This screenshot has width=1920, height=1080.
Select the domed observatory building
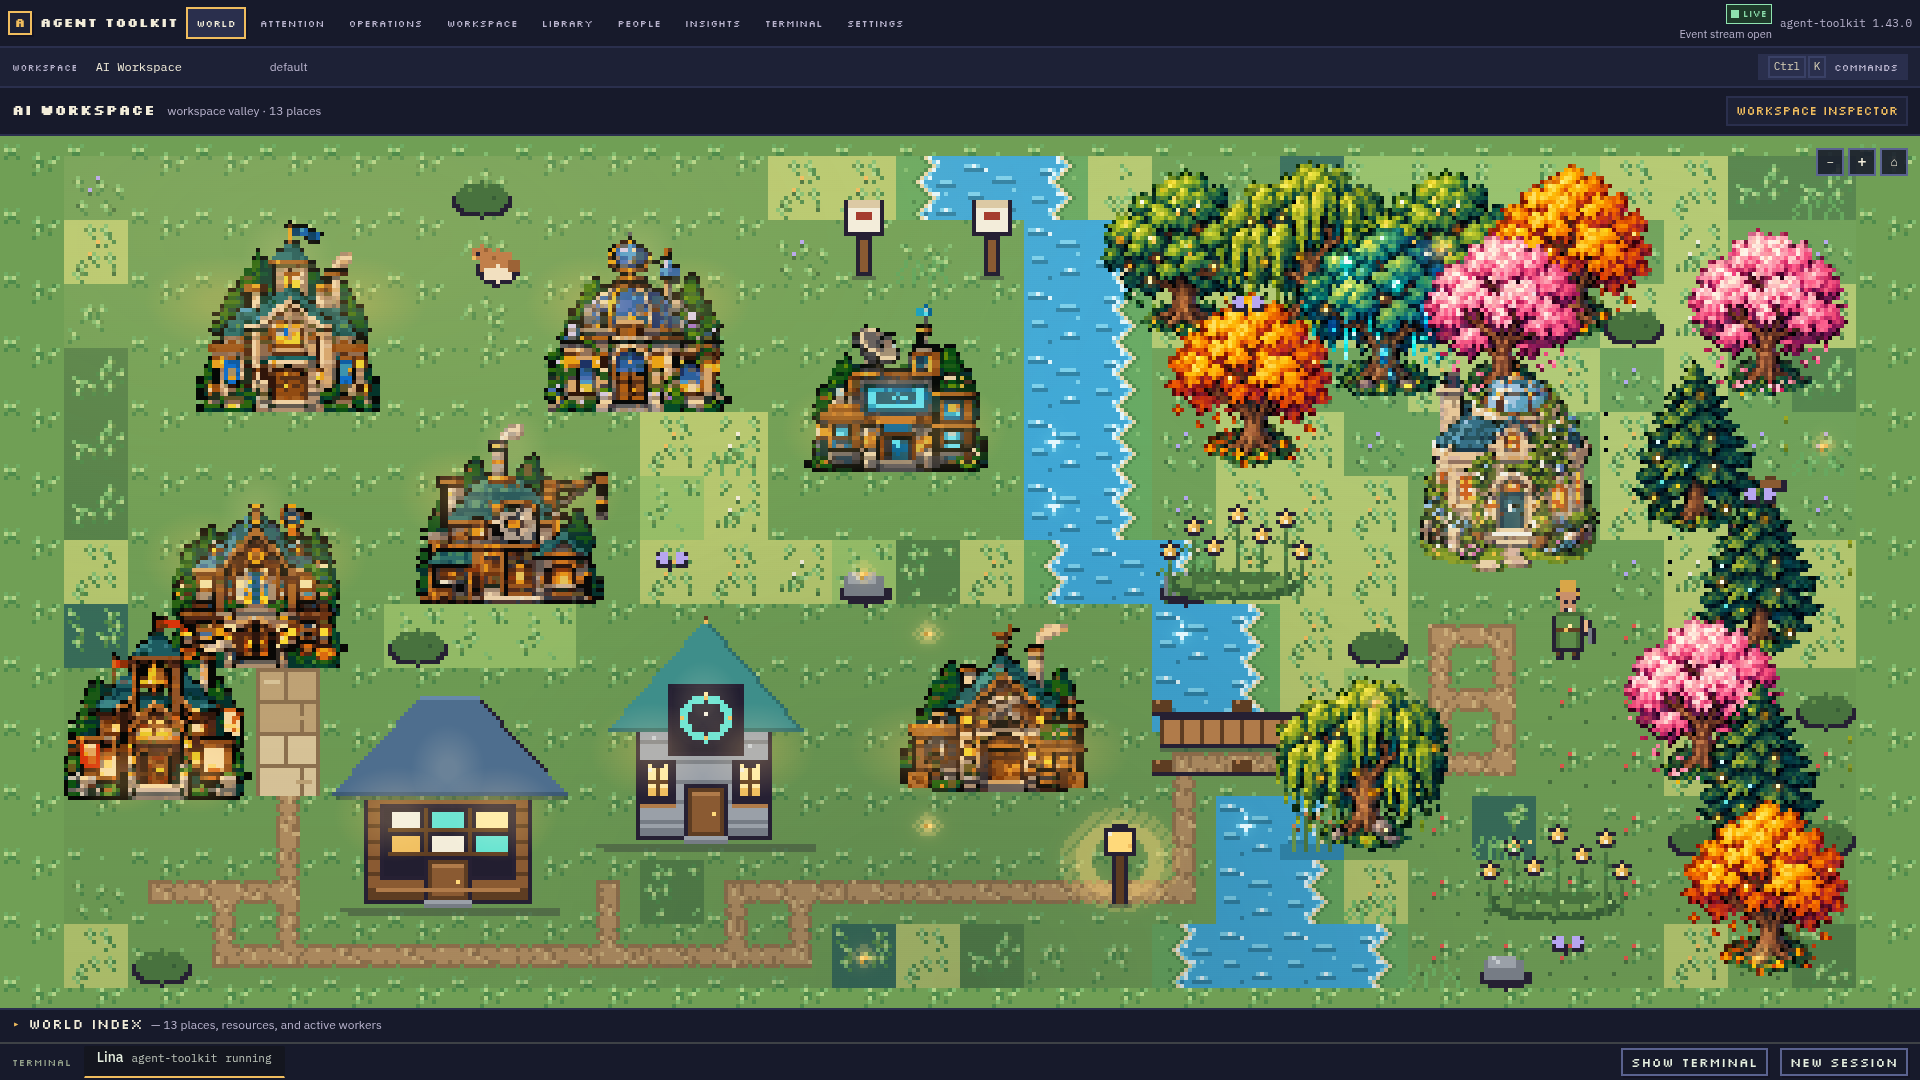tap(636, 325)
